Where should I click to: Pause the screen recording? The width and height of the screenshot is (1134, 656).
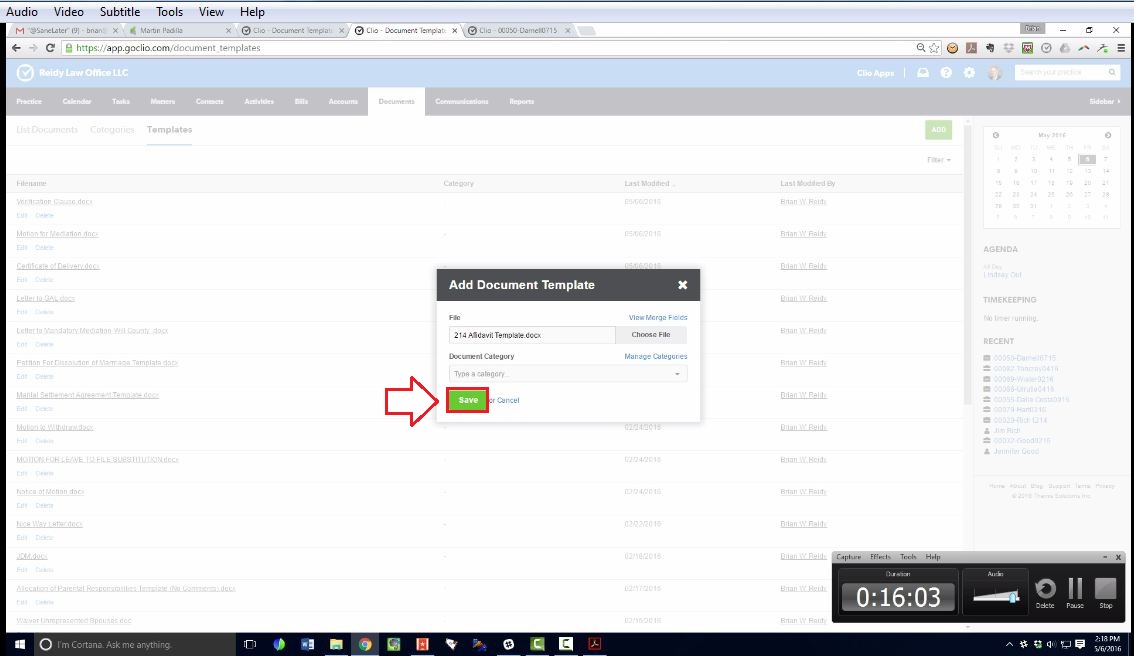1075,592
